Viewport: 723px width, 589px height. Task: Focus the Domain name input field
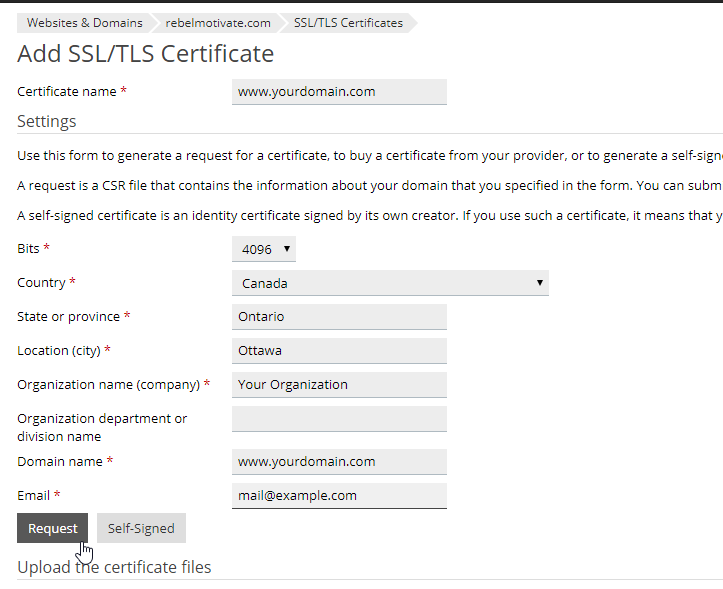coord(339,462)
